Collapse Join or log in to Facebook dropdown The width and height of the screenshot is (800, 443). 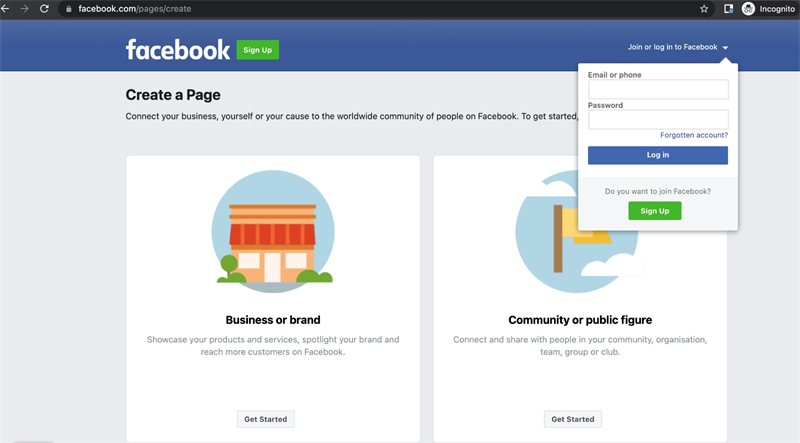pyautogui.click(x=678, y=47)
